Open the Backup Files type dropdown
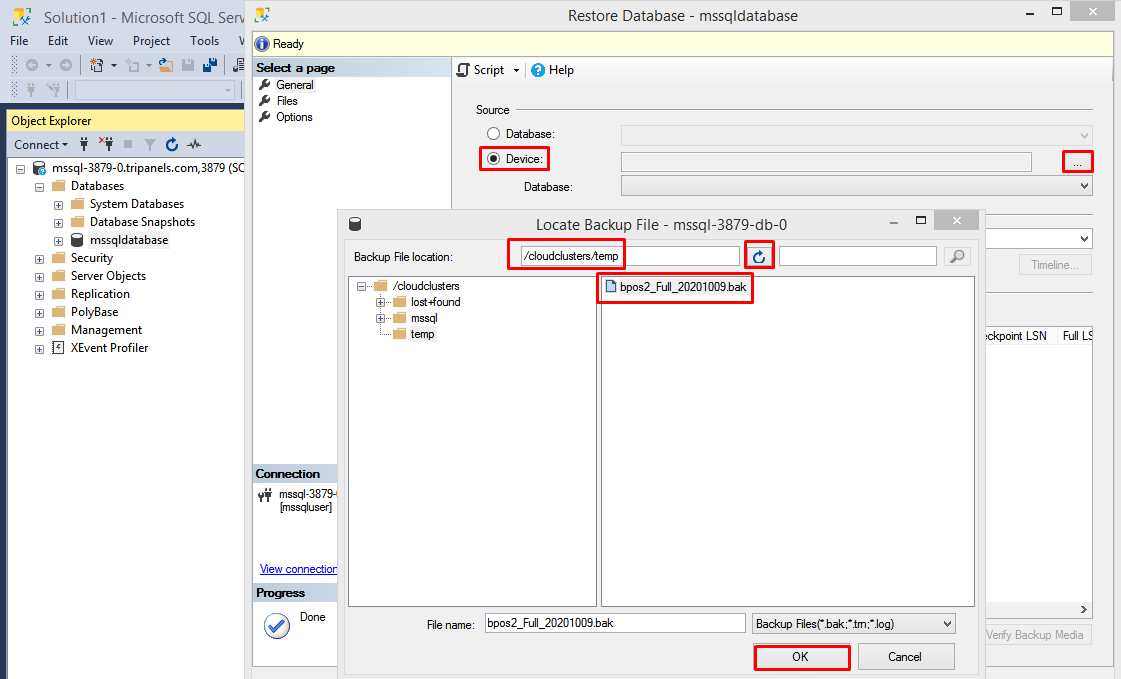Image resolution: width=1121 pixels, height=679 pixels. pos(853,624)
